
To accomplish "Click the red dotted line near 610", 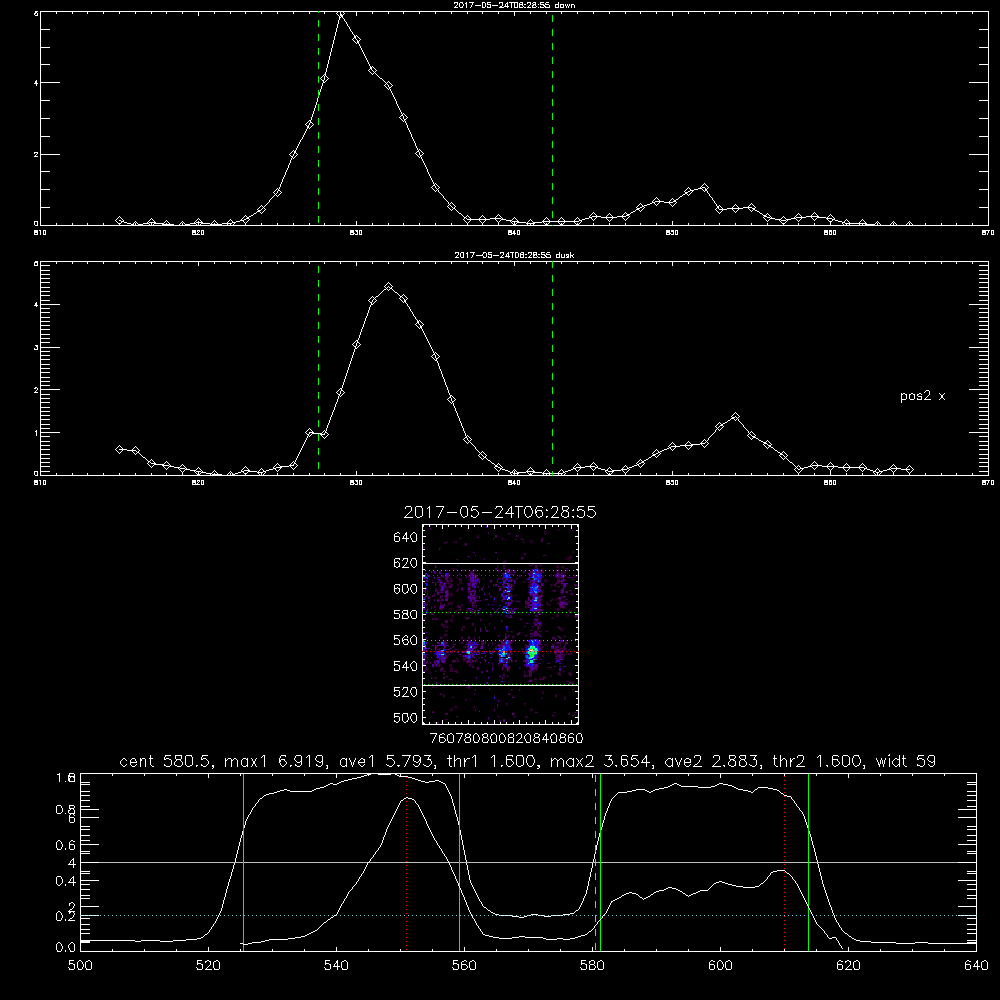I will click(x=784, y=862).
